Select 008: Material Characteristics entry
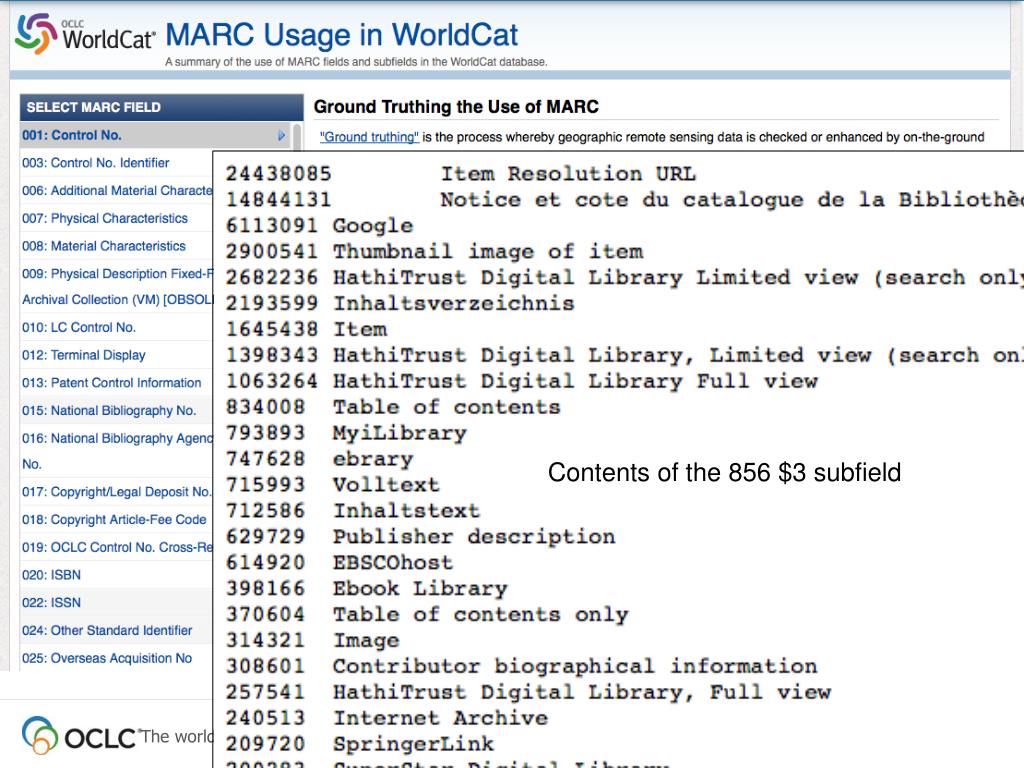1024x768 pixels. (103, 246)
